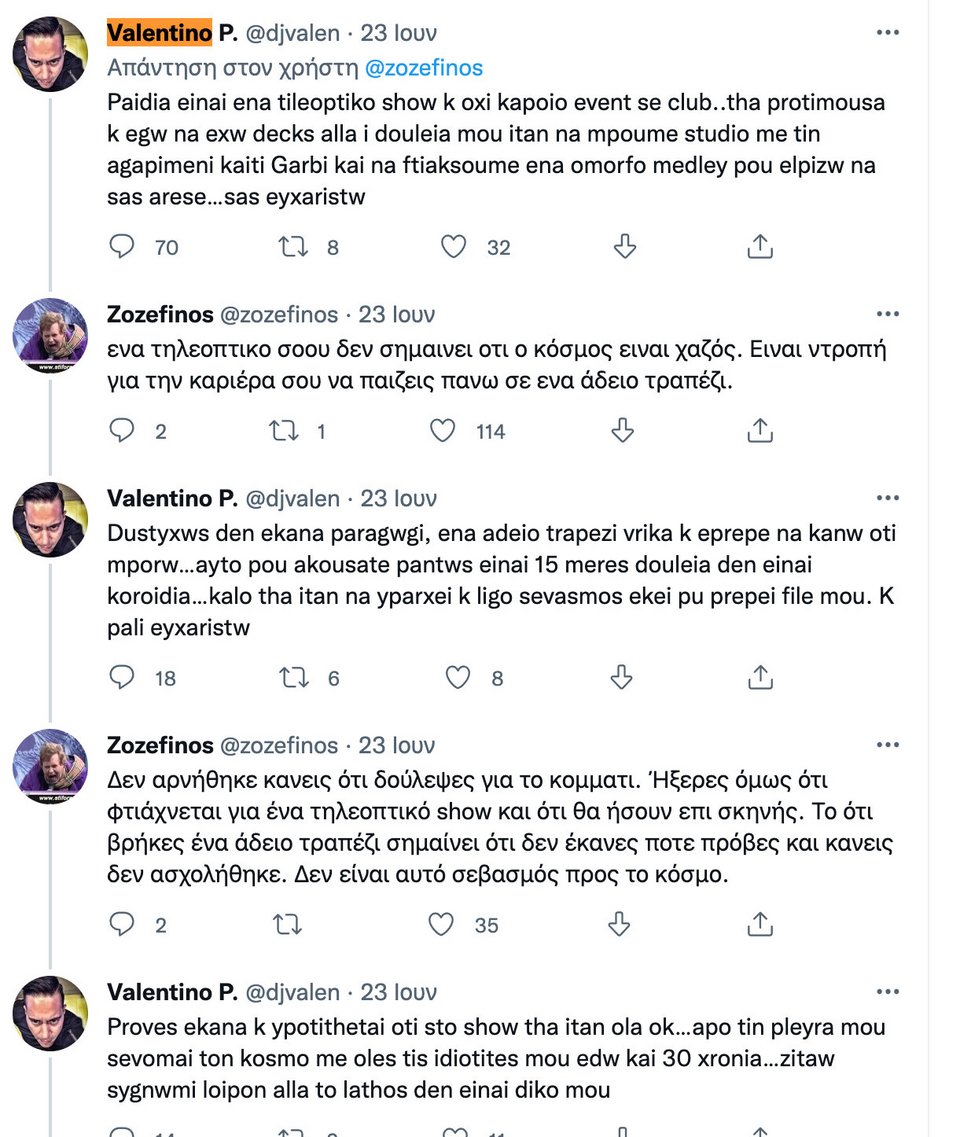
Task: Retweet the first Valentino tweet with 8 retweets
Action: coord(294,247)
